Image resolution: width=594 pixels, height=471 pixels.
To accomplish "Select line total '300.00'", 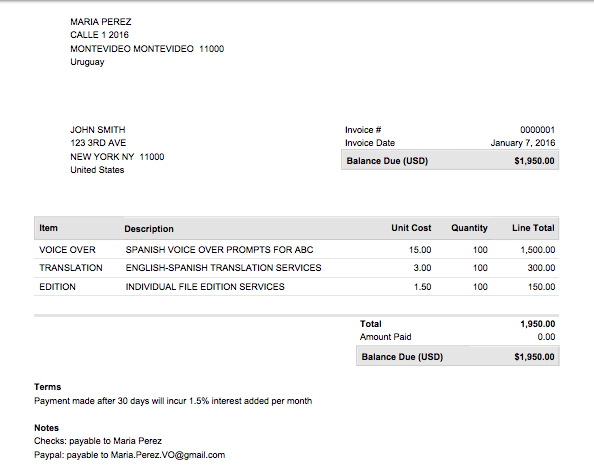I will pos(541,268).
